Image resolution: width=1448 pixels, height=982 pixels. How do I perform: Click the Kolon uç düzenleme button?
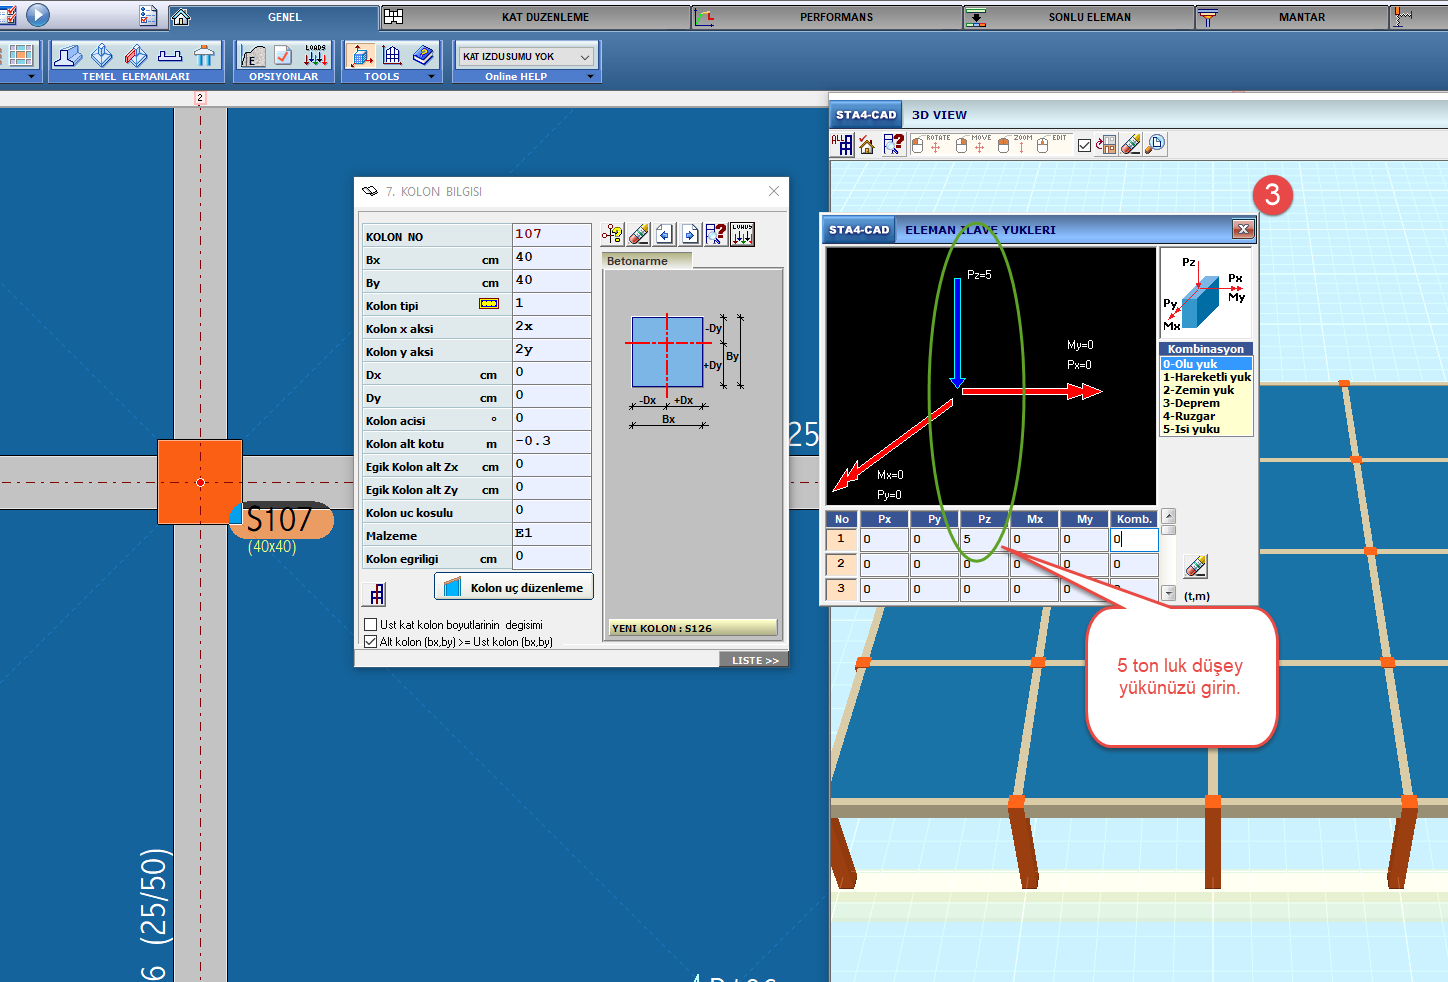click(514, 587)
